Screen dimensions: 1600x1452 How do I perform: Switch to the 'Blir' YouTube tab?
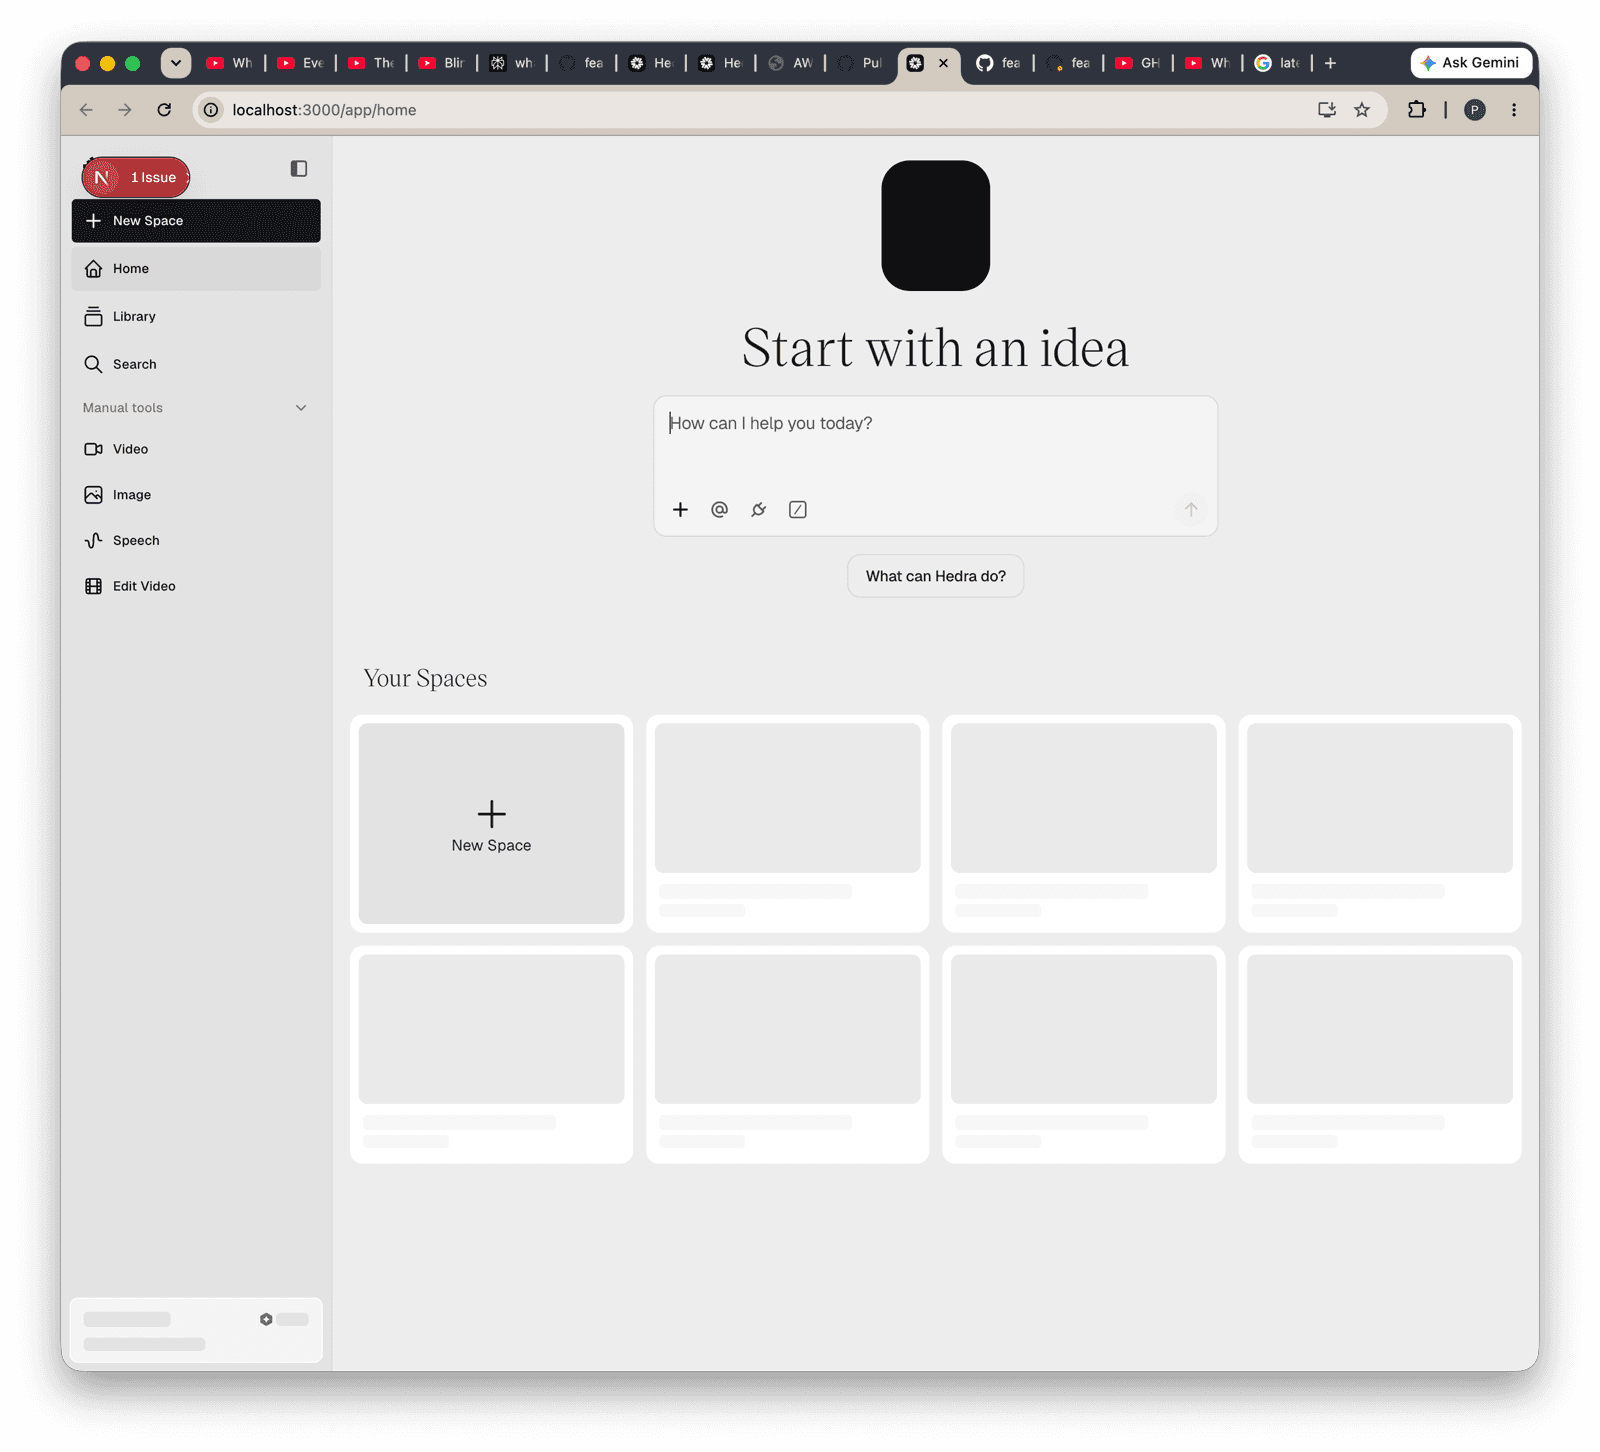coord(441,63)
